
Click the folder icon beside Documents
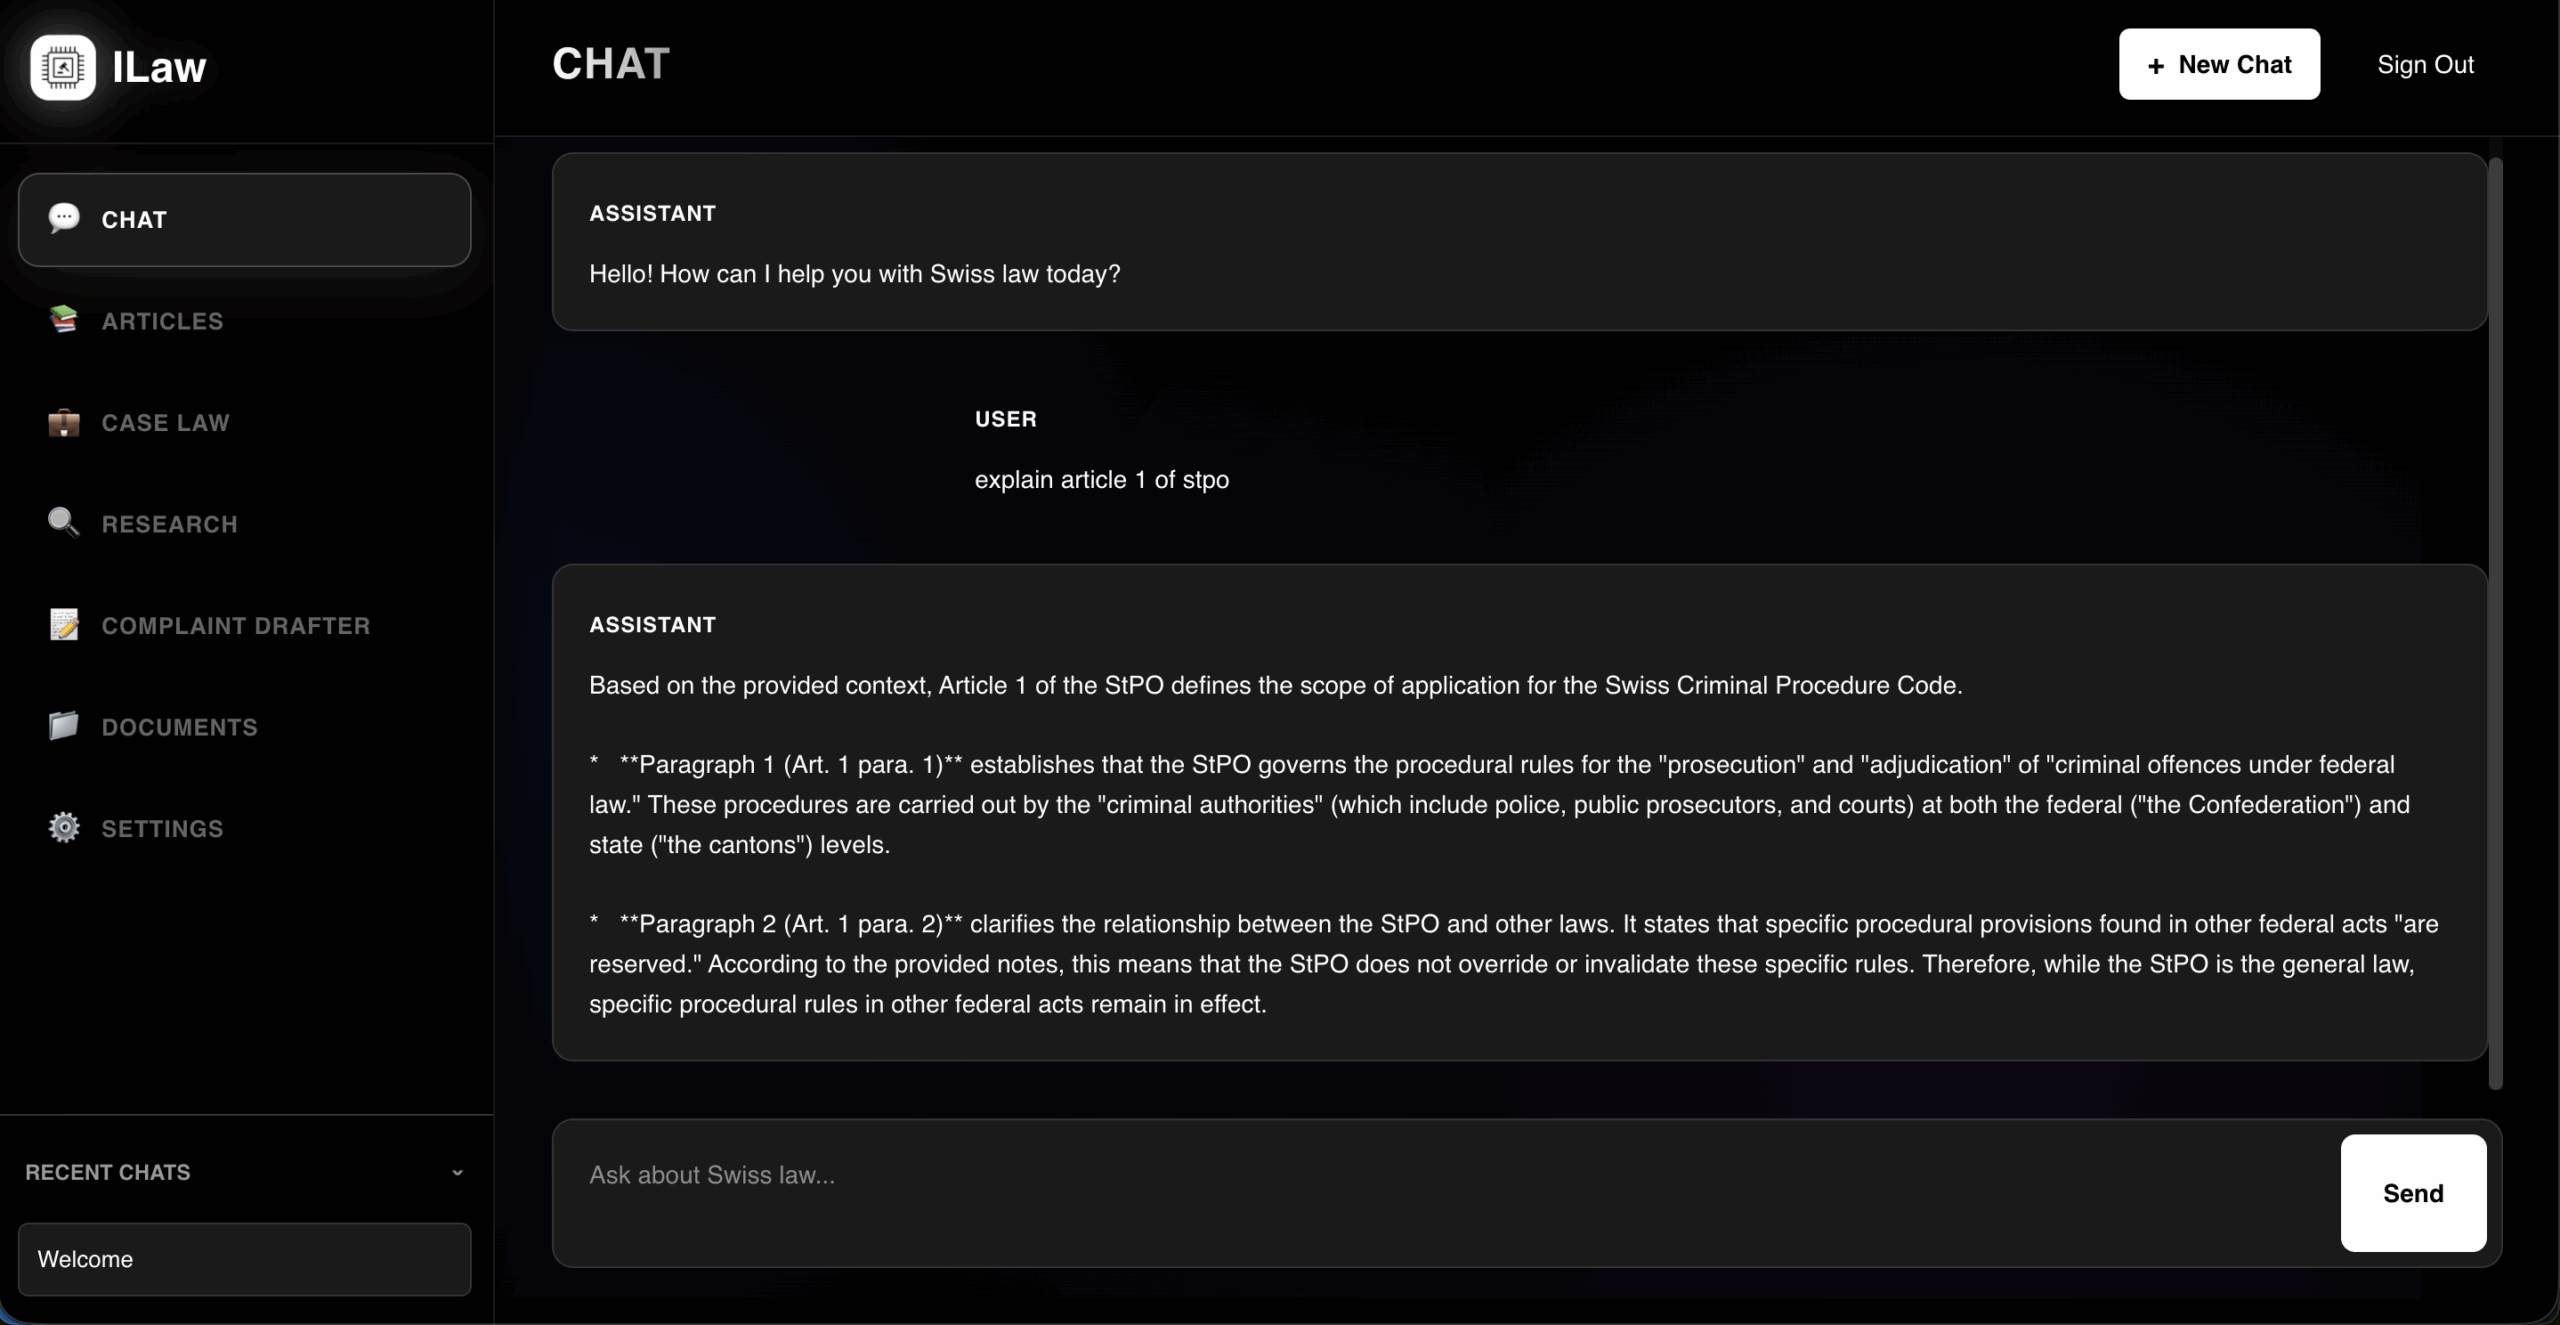64,726
